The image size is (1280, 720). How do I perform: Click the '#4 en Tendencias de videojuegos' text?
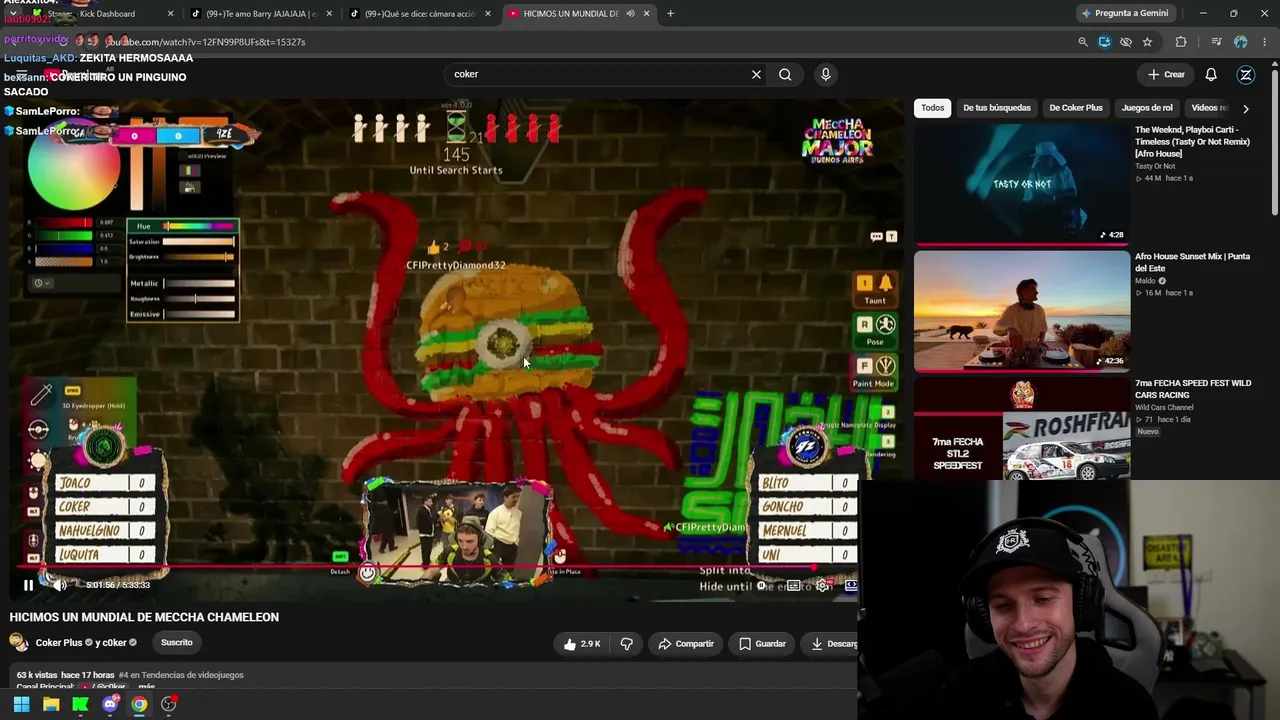(x=181, y=675)
